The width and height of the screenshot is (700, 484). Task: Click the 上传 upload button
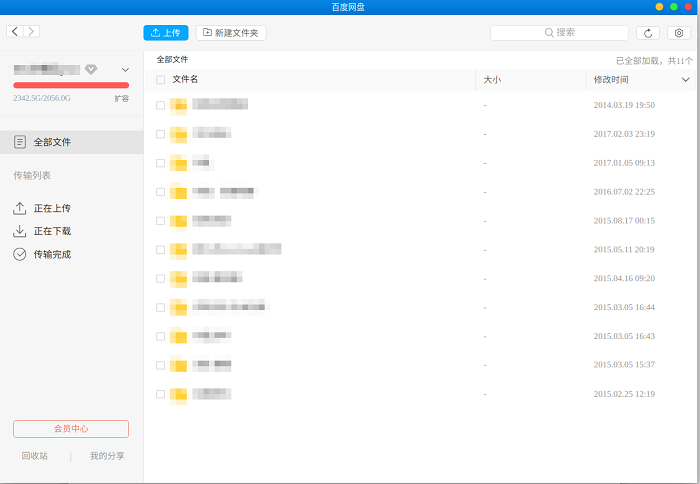(x=166, y=33)
